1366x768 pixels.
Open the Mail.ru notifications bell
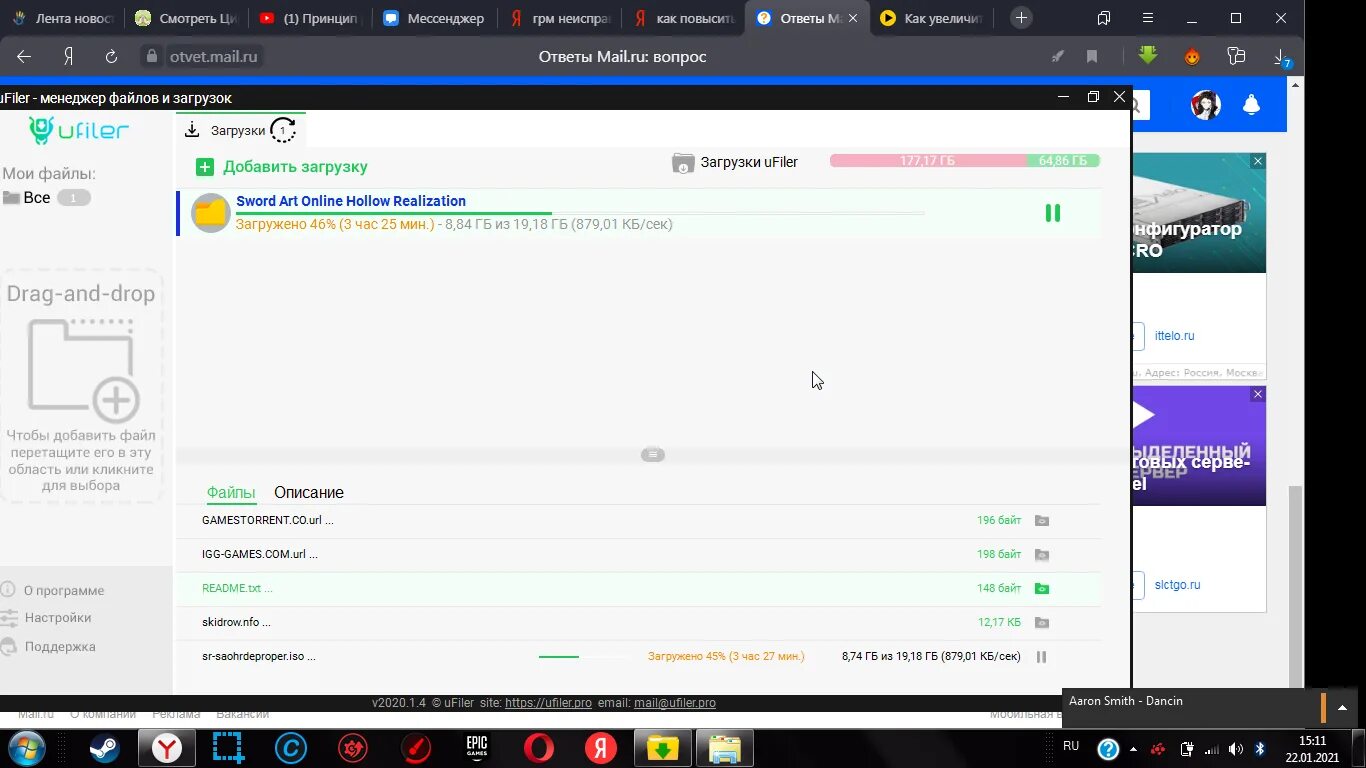(x=1251, y=105)
